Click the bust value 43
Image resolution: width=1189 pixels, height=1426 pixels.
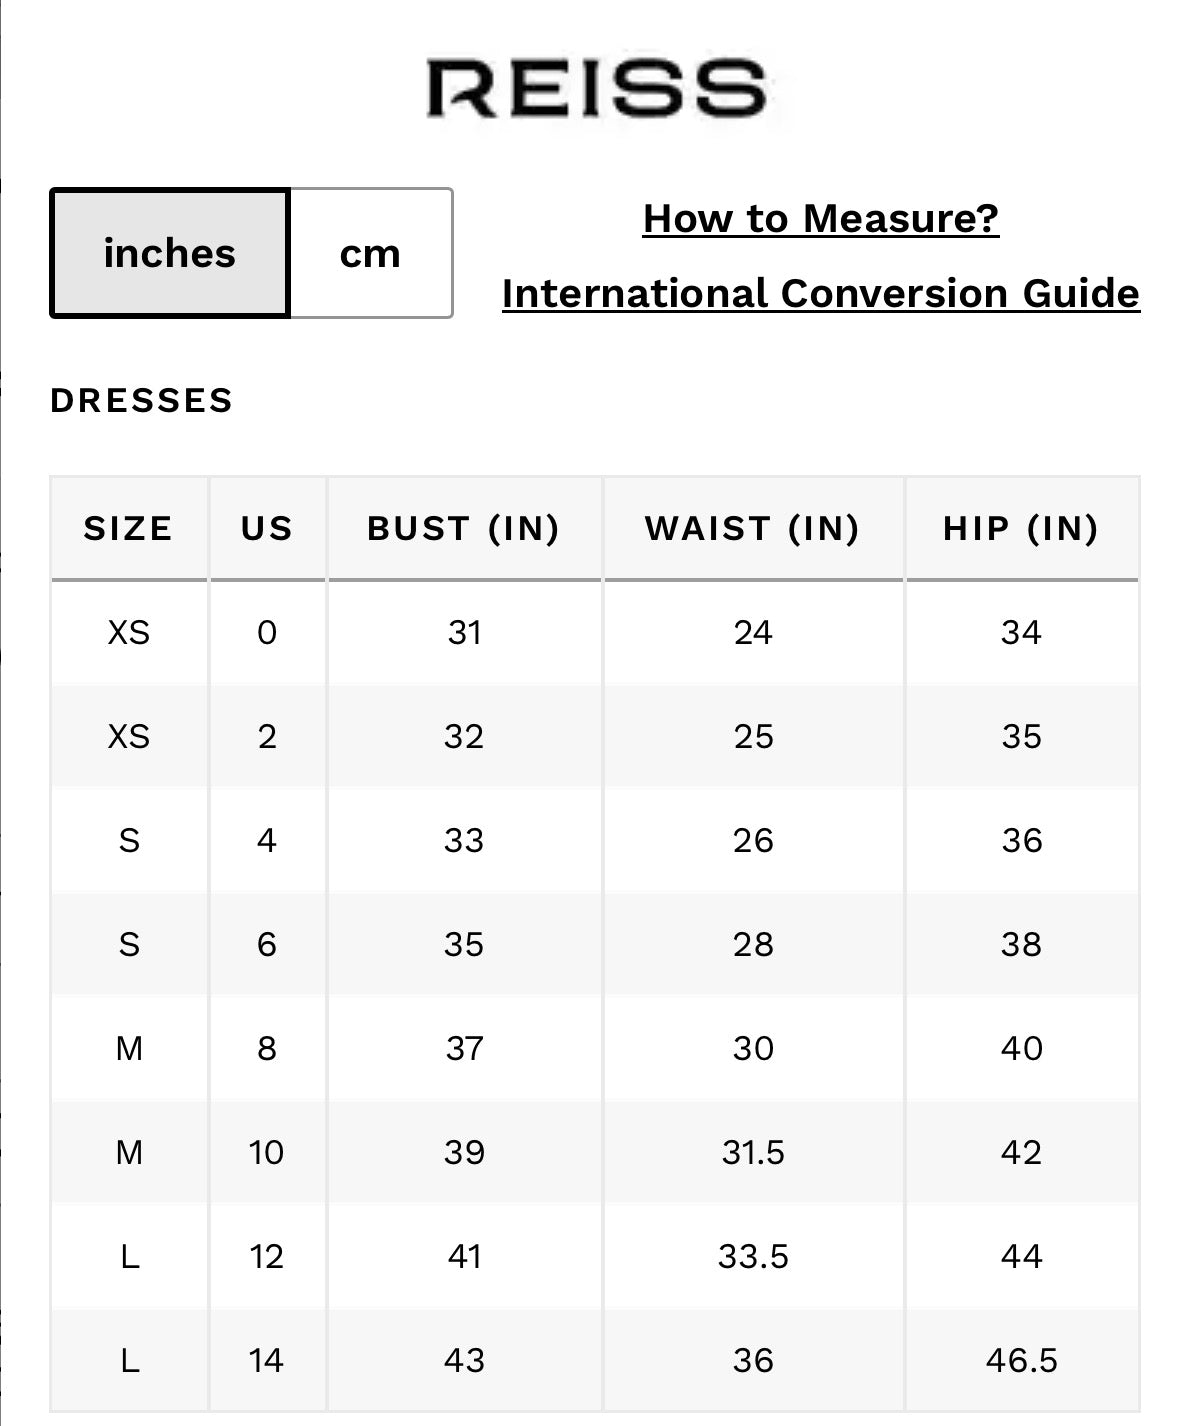464,1360
